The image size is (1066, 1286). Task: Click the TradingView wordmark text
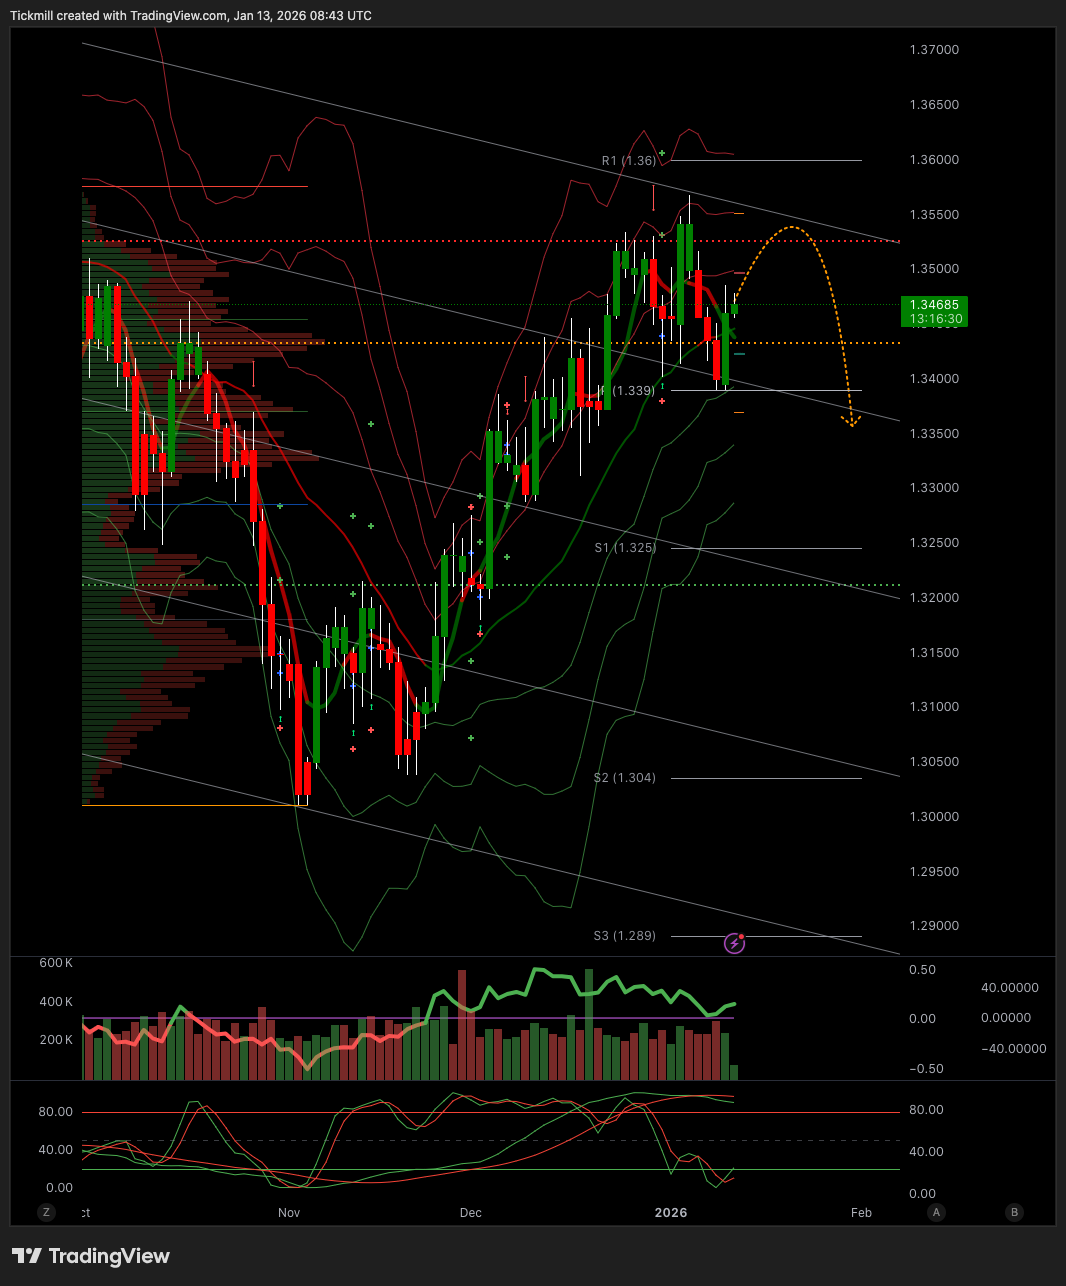click(x=109, y=1256)
